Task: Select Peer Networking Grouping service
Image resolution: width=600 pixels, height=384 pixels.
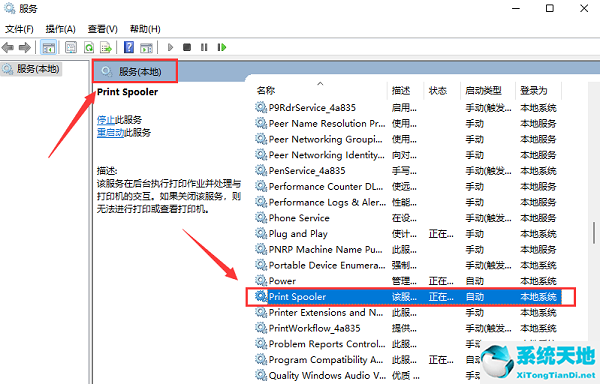Action: [x=408, y=139]
